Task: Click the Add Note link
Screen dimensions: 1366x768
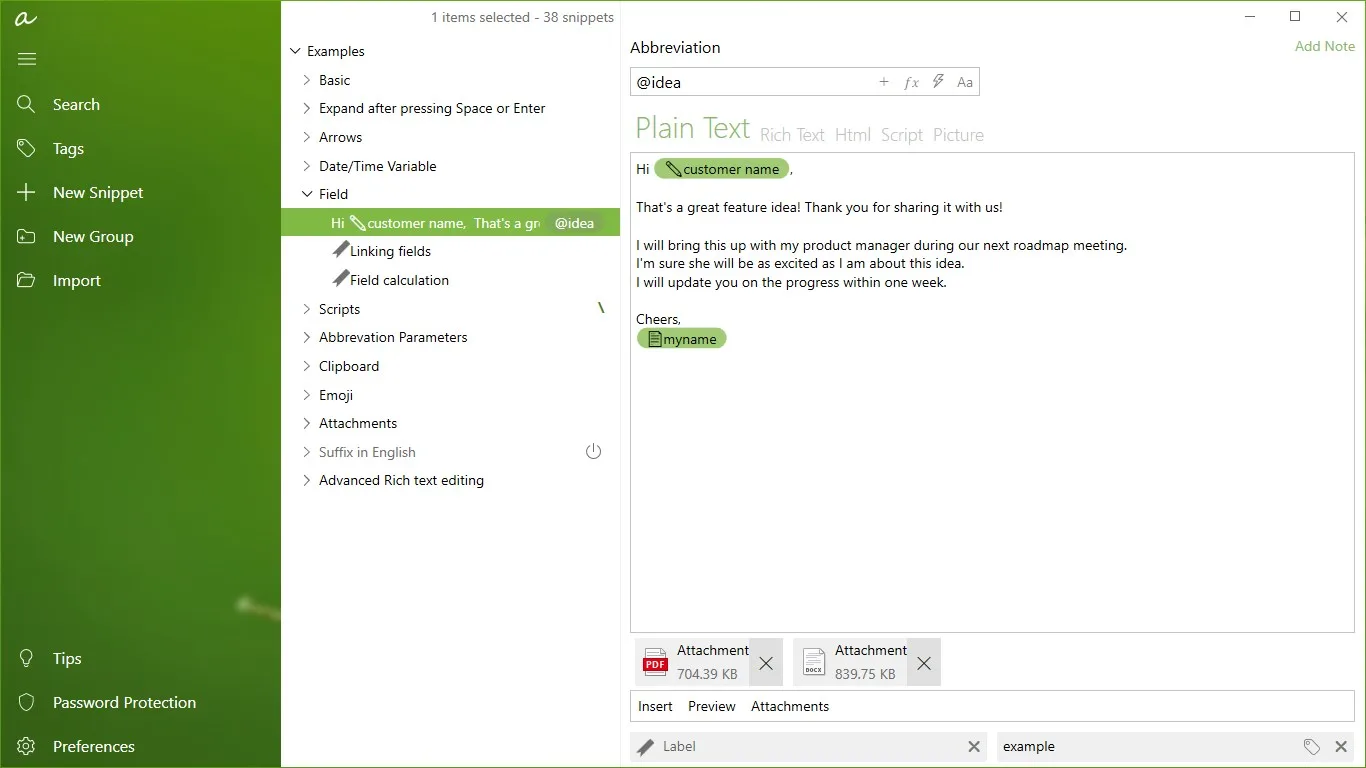Action: (x=1325, y=46)
